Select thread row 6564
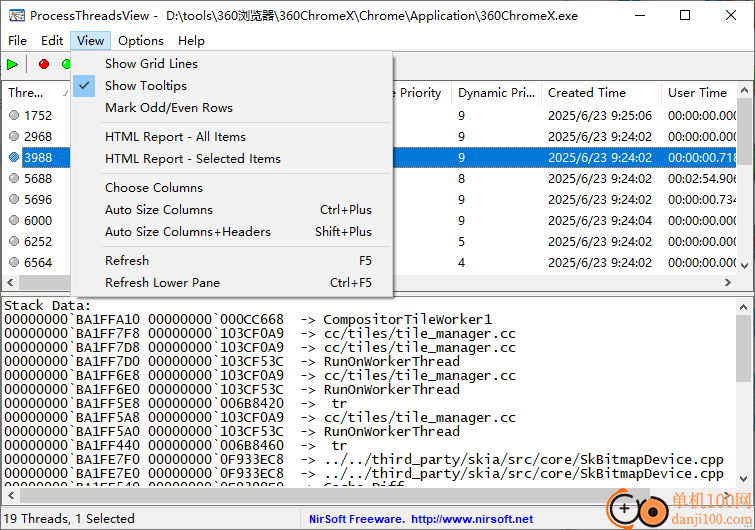 [x=38, y=262]
